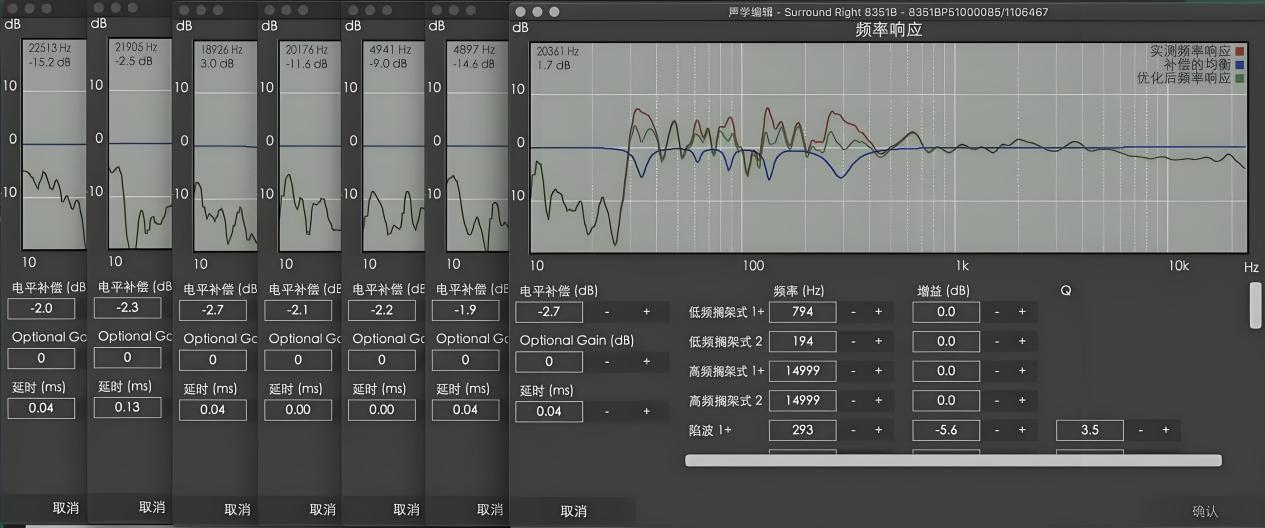Click 取消 in the window showing 4941 Hz
This screenshot has height=528, width=1265.
click(x=406, y=509)
